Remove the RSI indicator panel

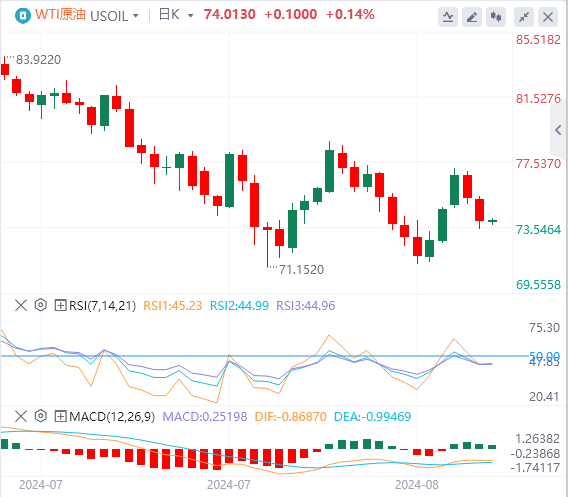[21, 305]
